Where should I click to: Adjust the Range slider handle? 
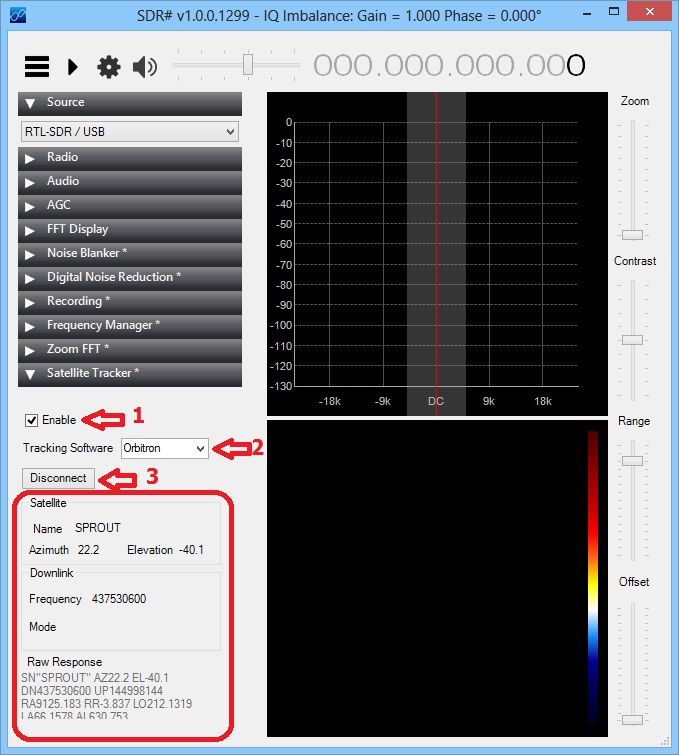coord(632,461)
